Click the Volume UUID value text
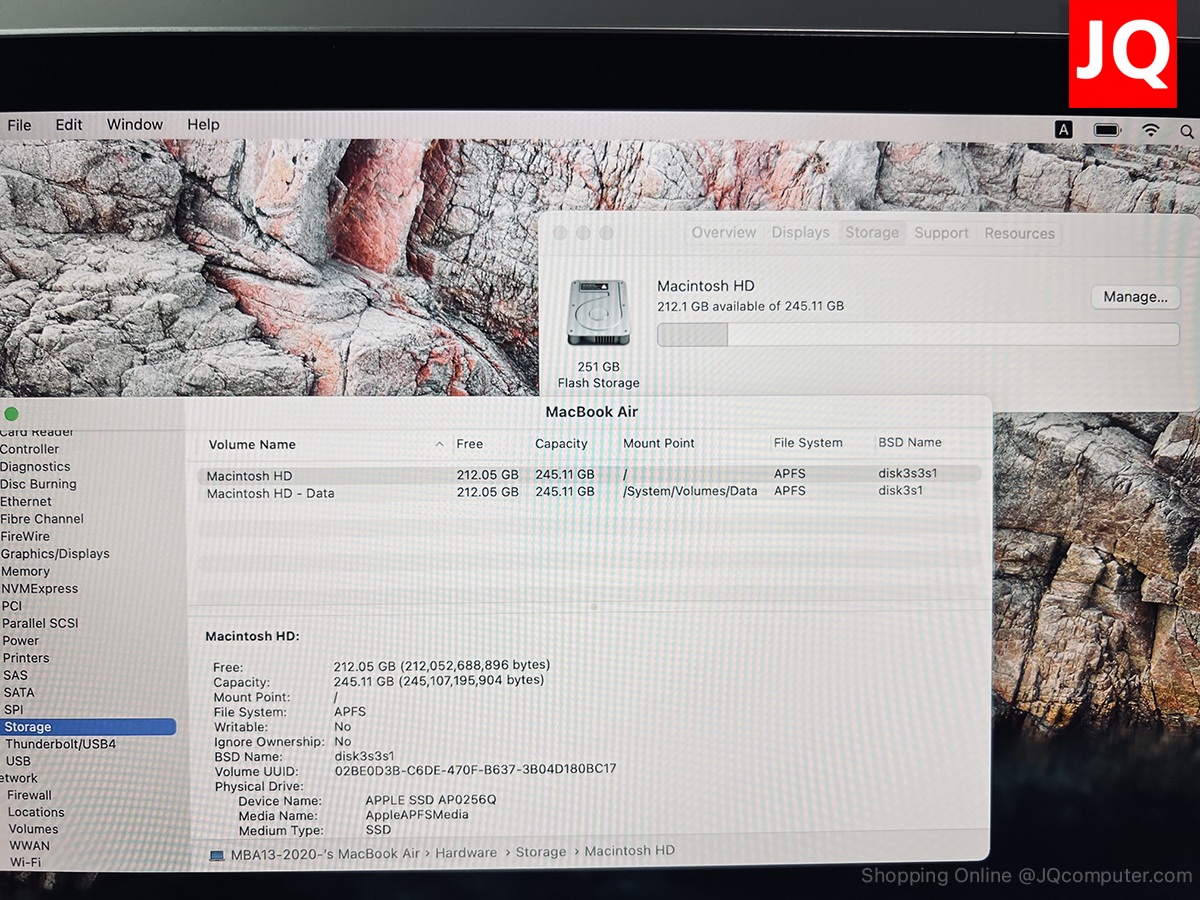1200x900 pixels. point(475,770)
